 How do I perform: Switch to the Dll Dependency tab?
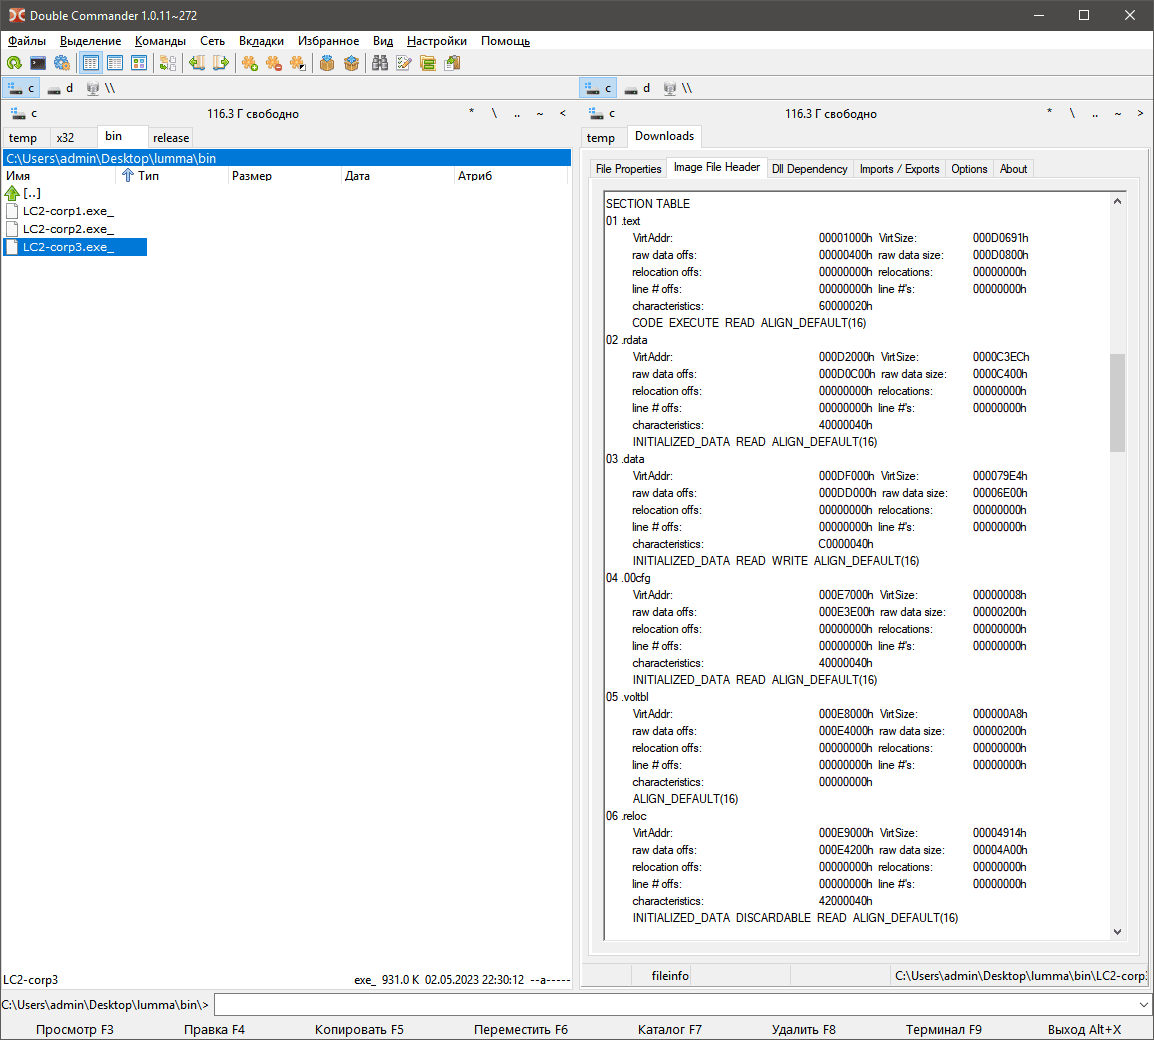pyautogui.click(x=809, y=169)
